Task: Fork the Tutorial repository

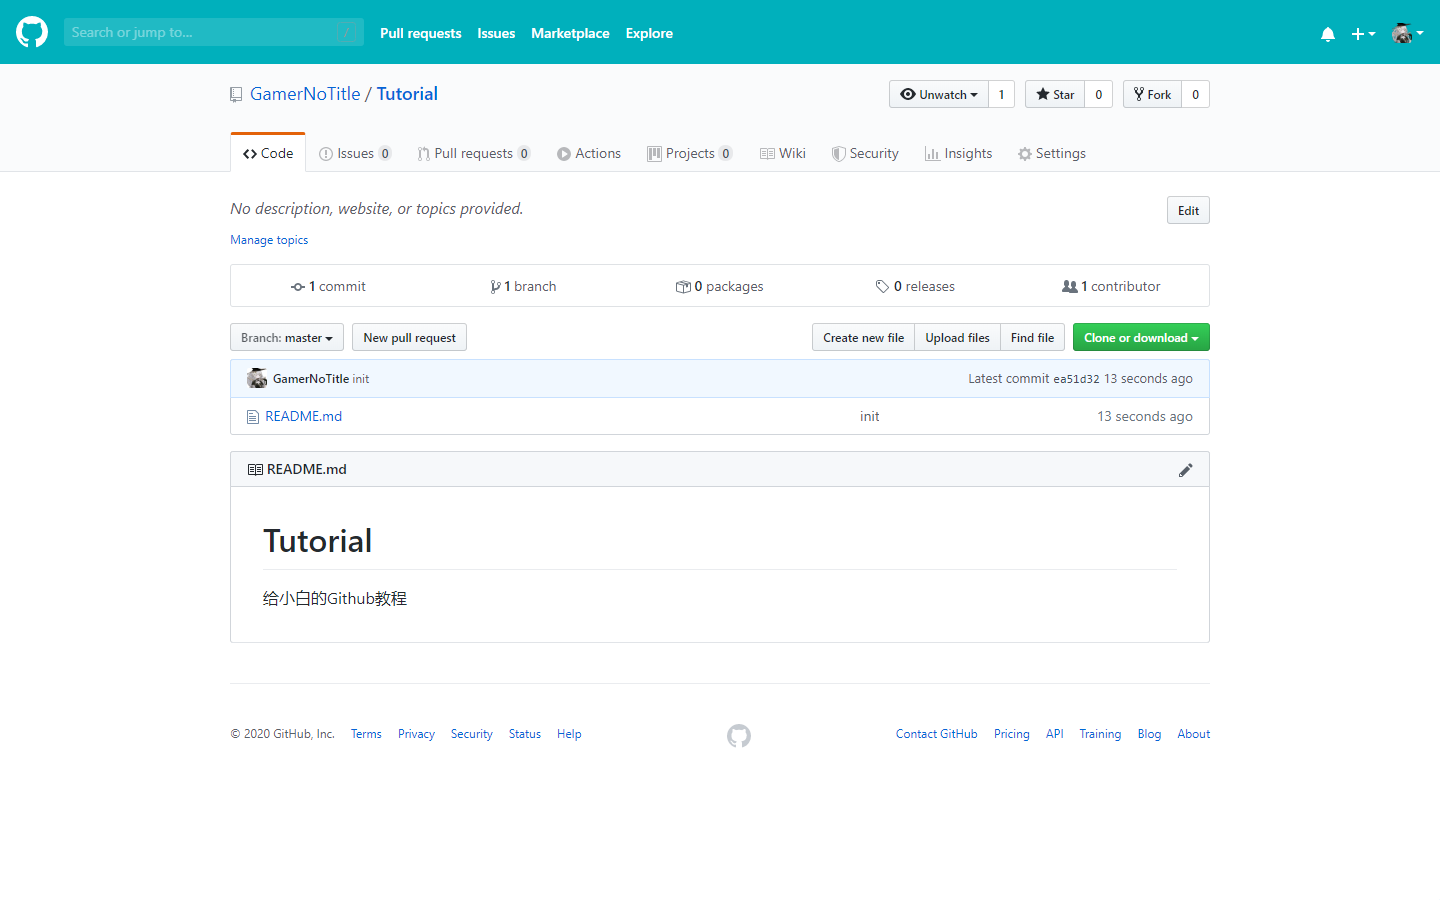Action: click(x=1152, y=94)
